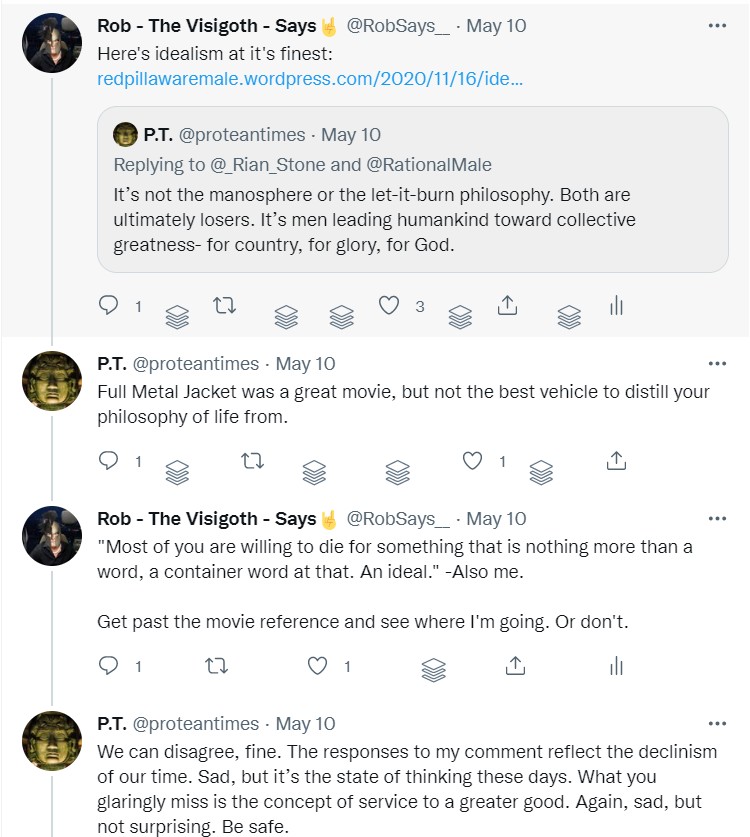Open more menu on Full Metal Jacket tweet

717,364
